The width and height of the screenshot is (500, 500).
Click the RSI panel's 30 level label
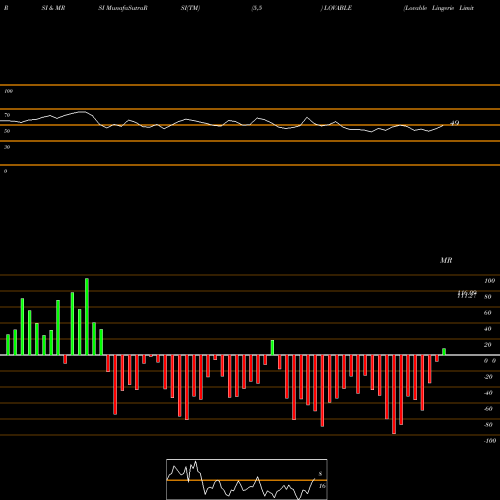click(x=7, y=147)
